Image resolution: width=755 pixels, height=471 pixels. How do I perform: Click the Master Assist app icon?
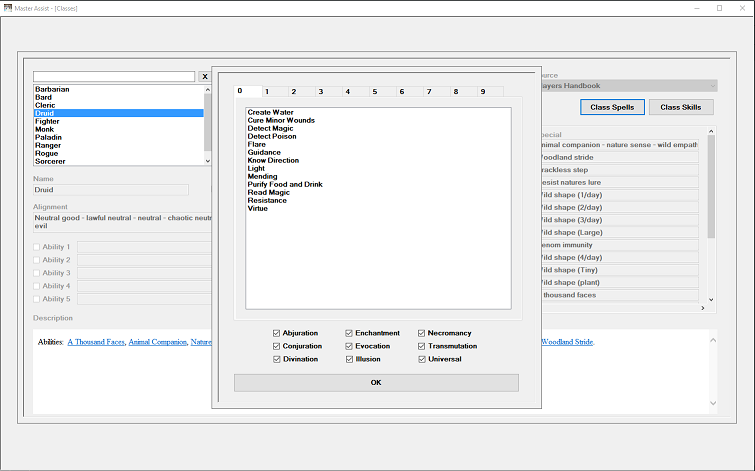point(8,8)
